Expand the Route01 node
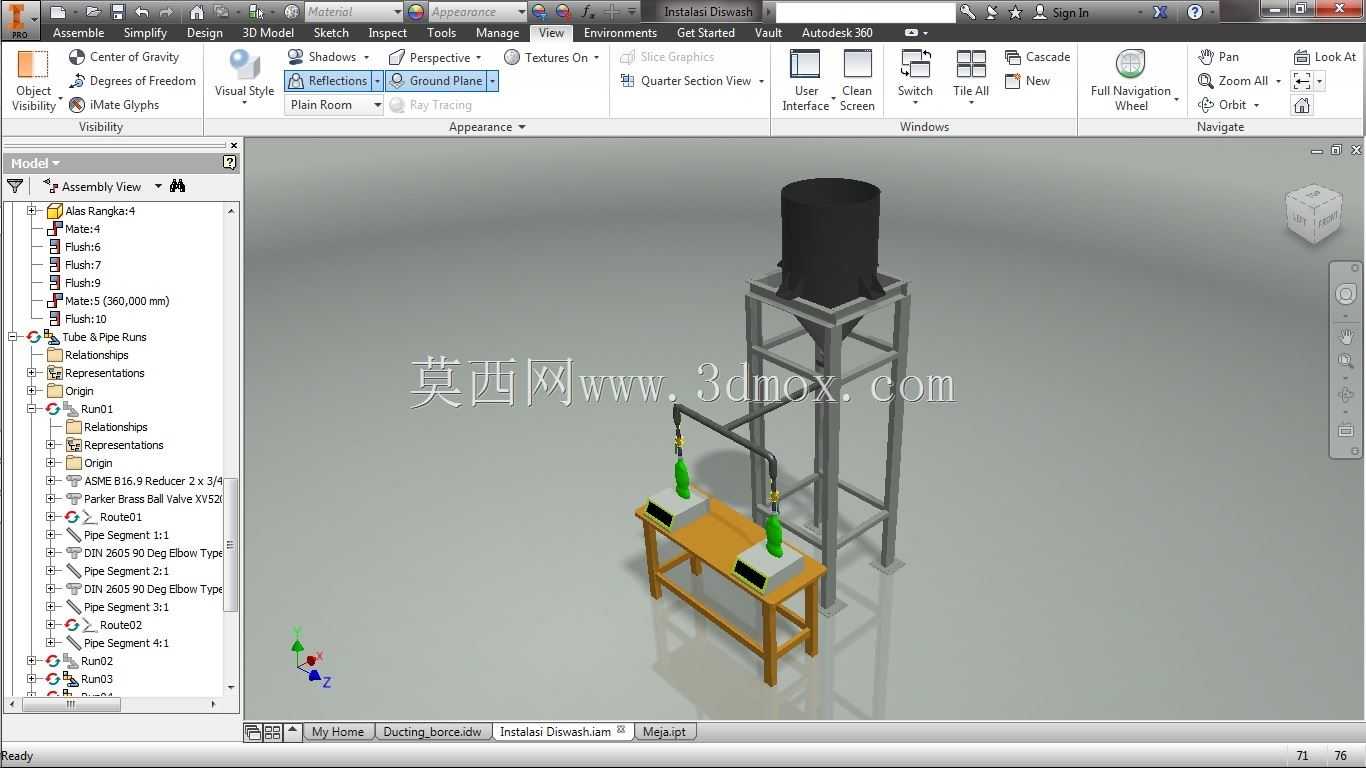 pyautogui.click(x=51, y=517)
